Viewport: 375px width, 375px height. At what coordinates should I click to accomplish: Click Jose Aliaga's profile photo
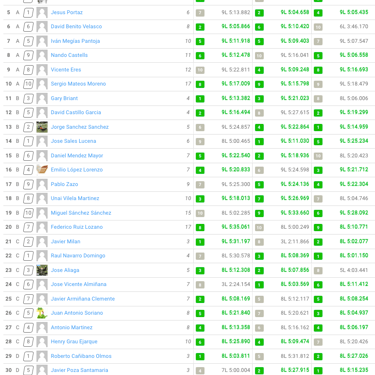[x=42, y=270]
